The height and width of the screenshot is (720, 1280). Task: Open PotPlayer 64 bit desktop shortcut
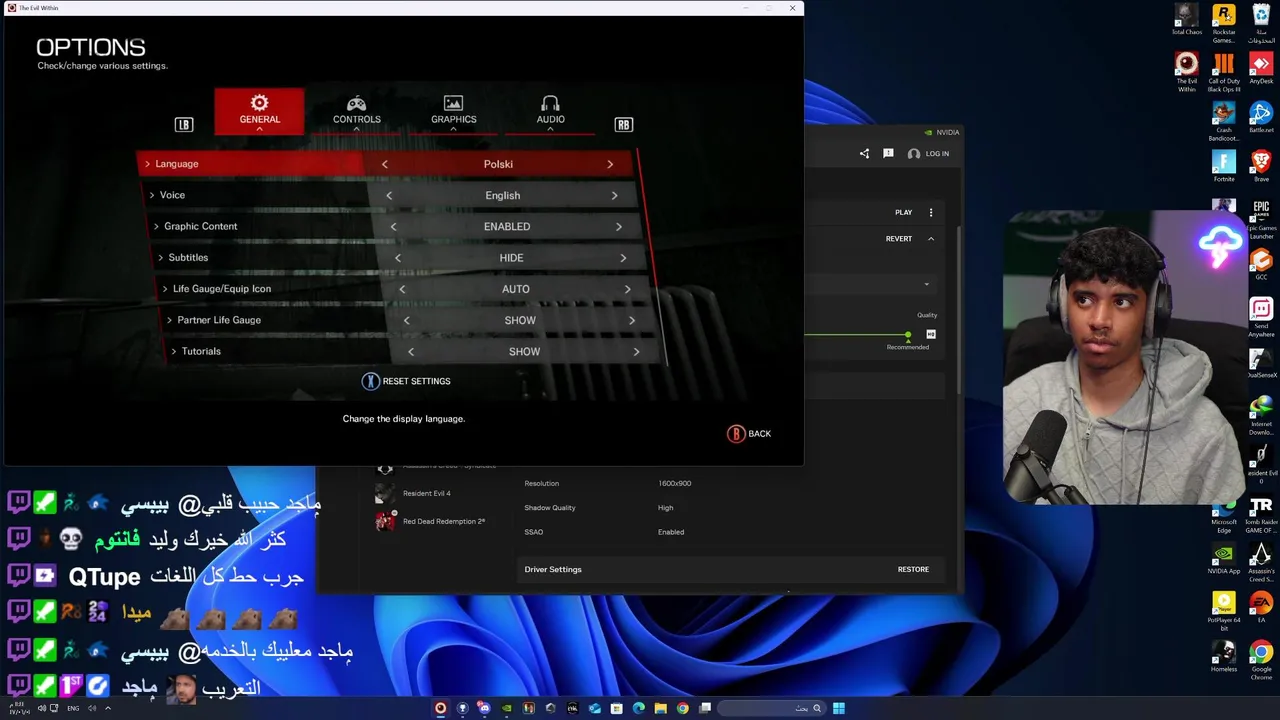[1224, 611]
